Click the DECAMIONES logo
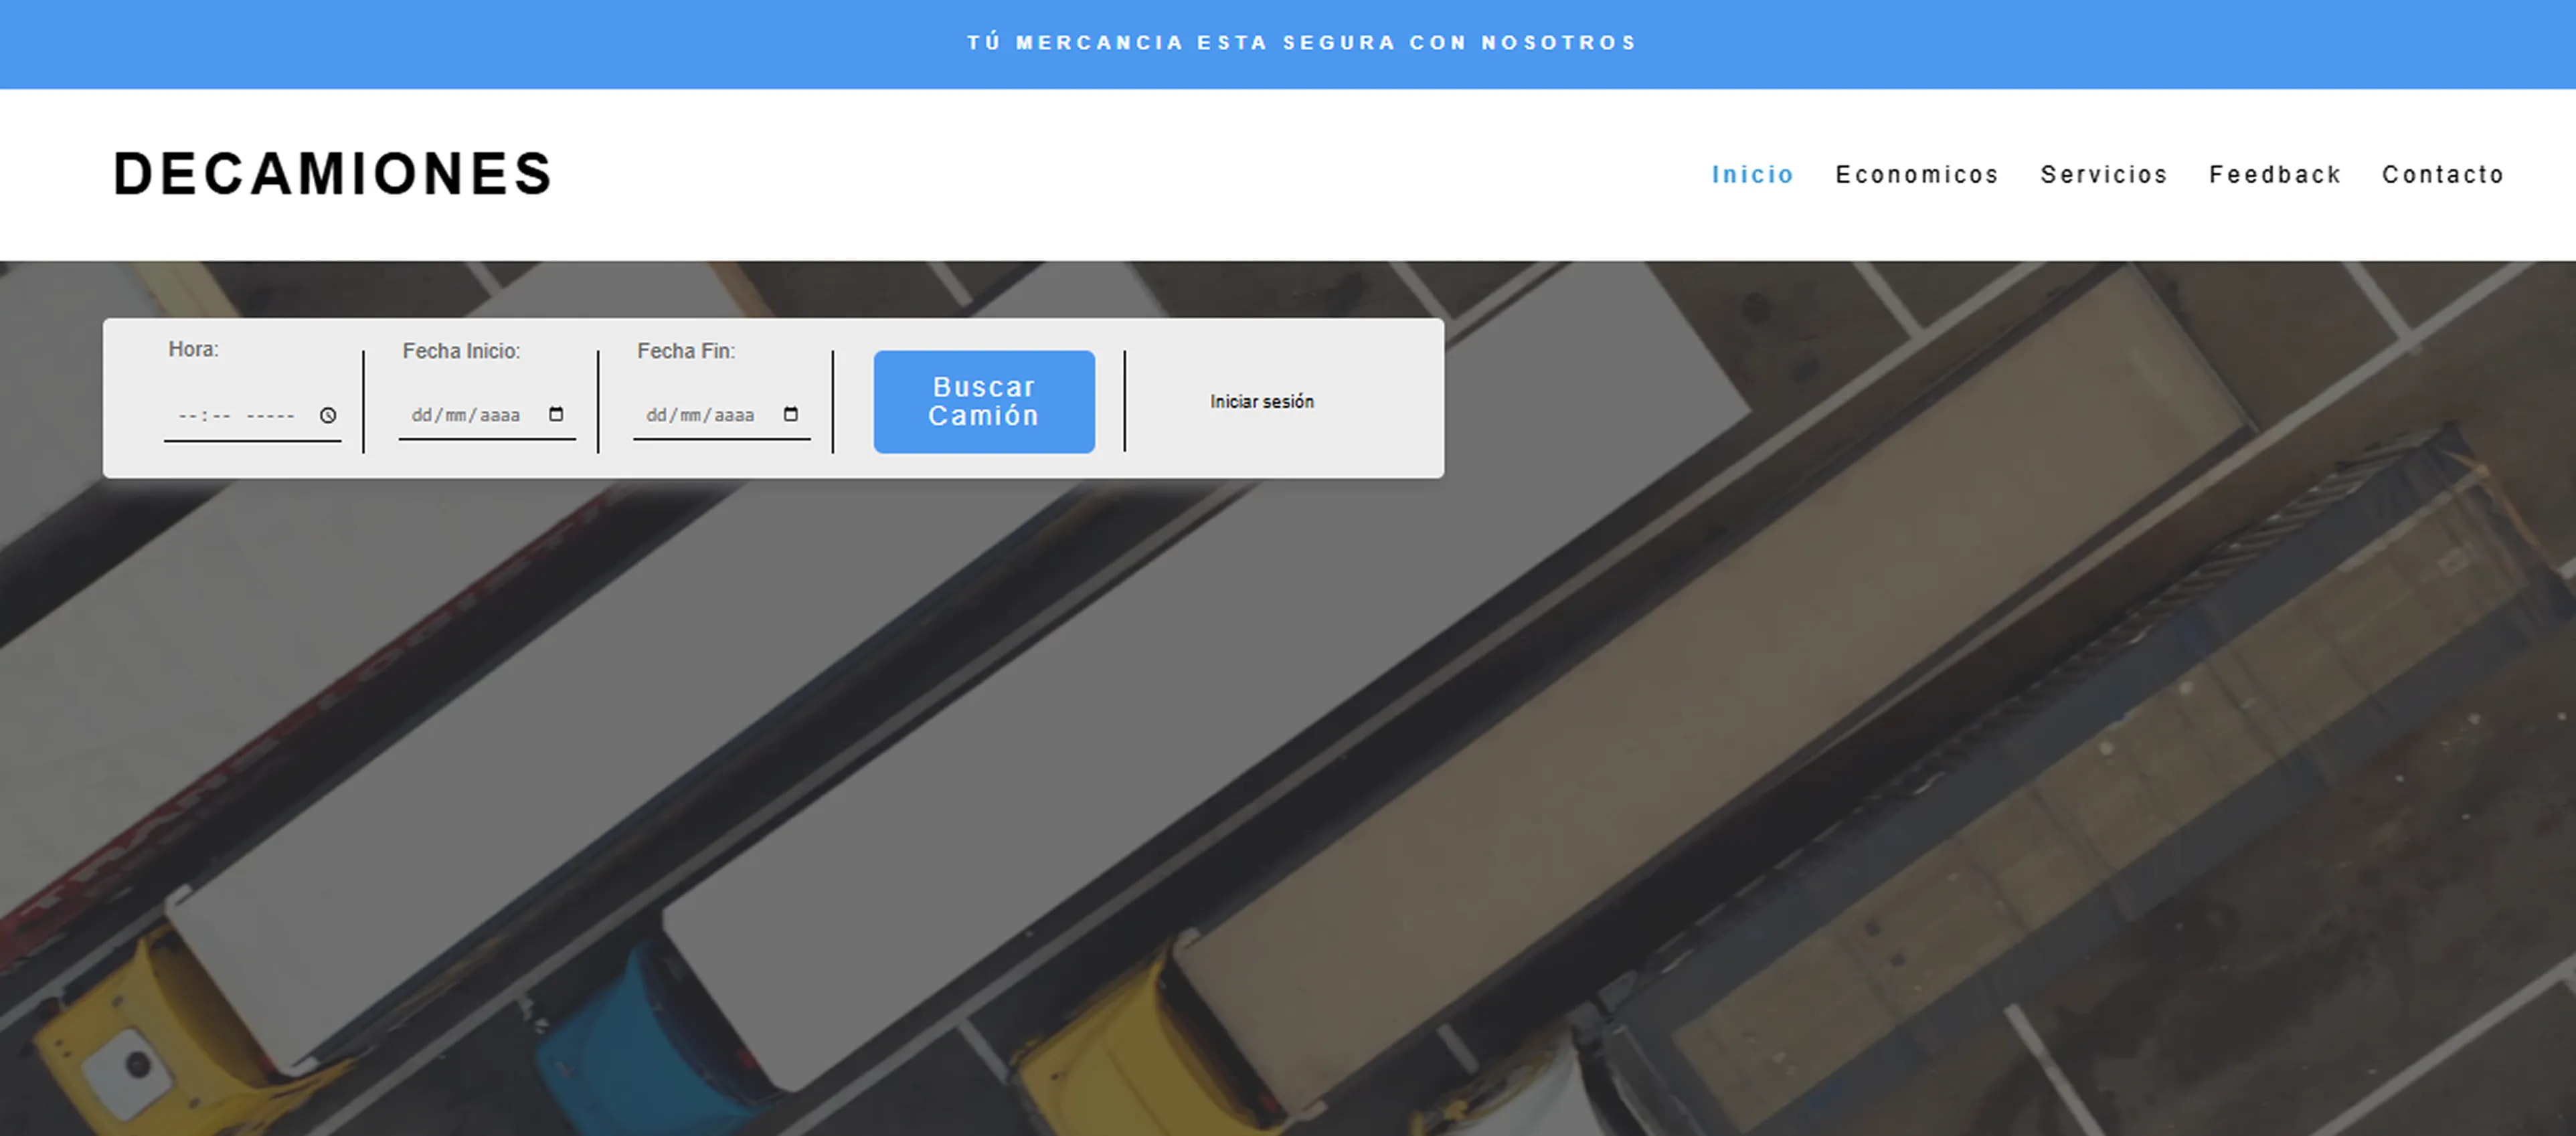This screenshot has height=1136, width=2576. 332,174
